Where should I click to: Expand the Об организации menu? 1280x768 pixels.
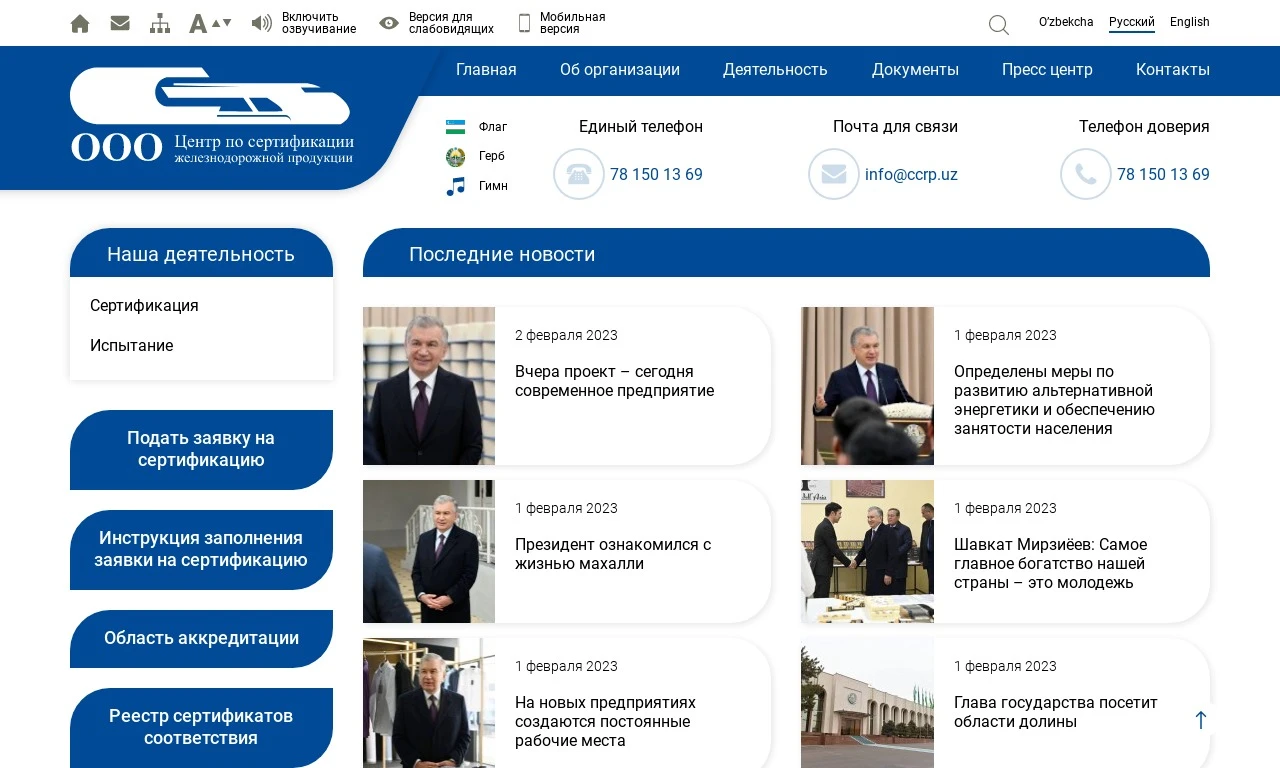(x=620, y=70)
